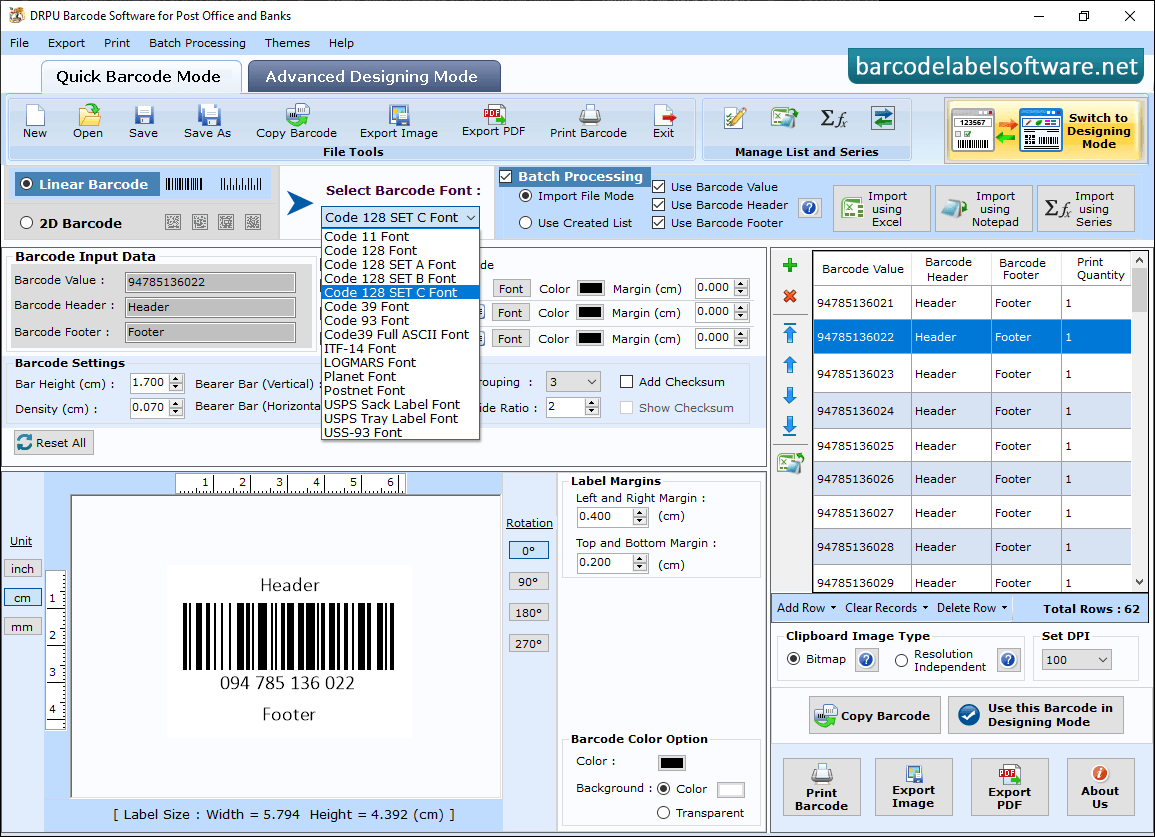The width and height of the screenshot is (1155, 837).
Task: Toggle Use Barcode Header checkbox
Action: pyautogui.click(x=659, y=205)
